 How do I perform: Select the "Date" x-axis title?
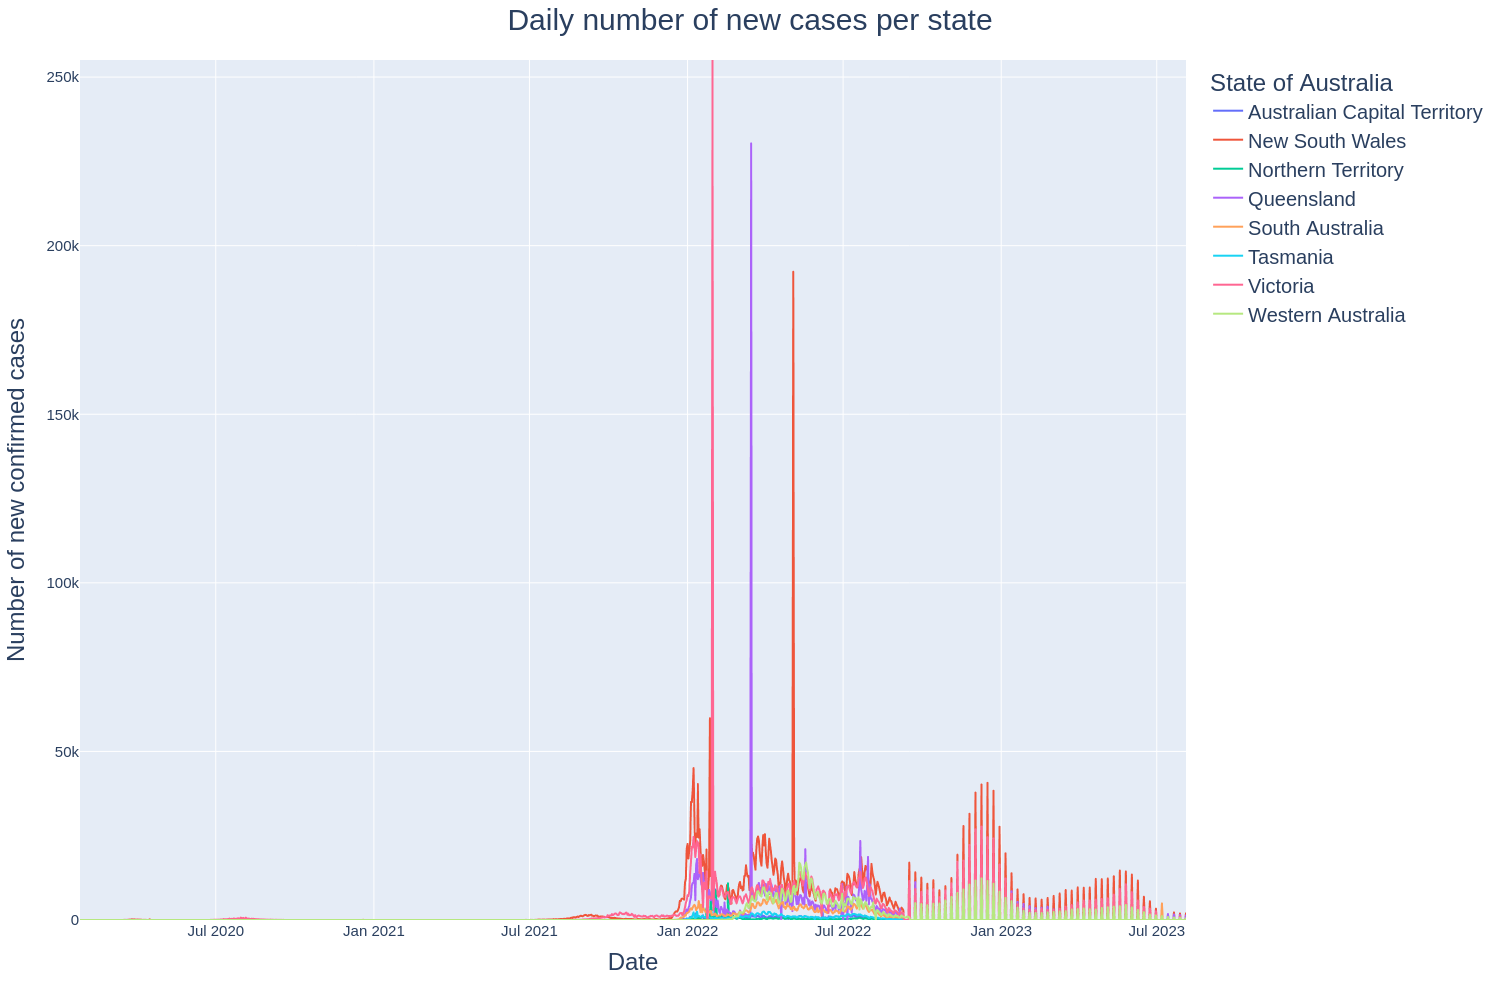[632, 962]
